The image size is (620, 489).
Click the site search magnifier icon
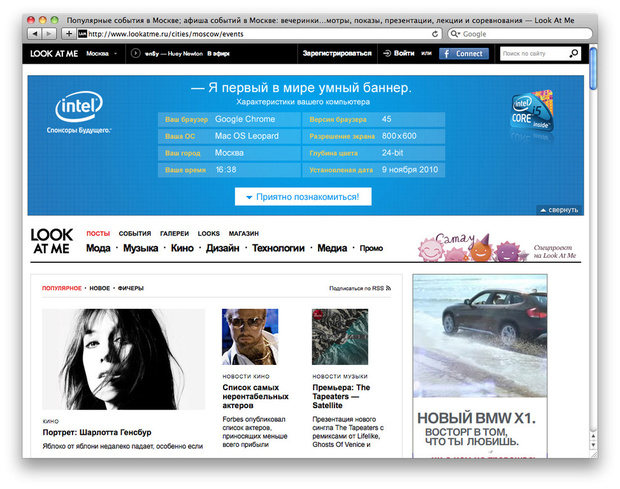point(574,53)
